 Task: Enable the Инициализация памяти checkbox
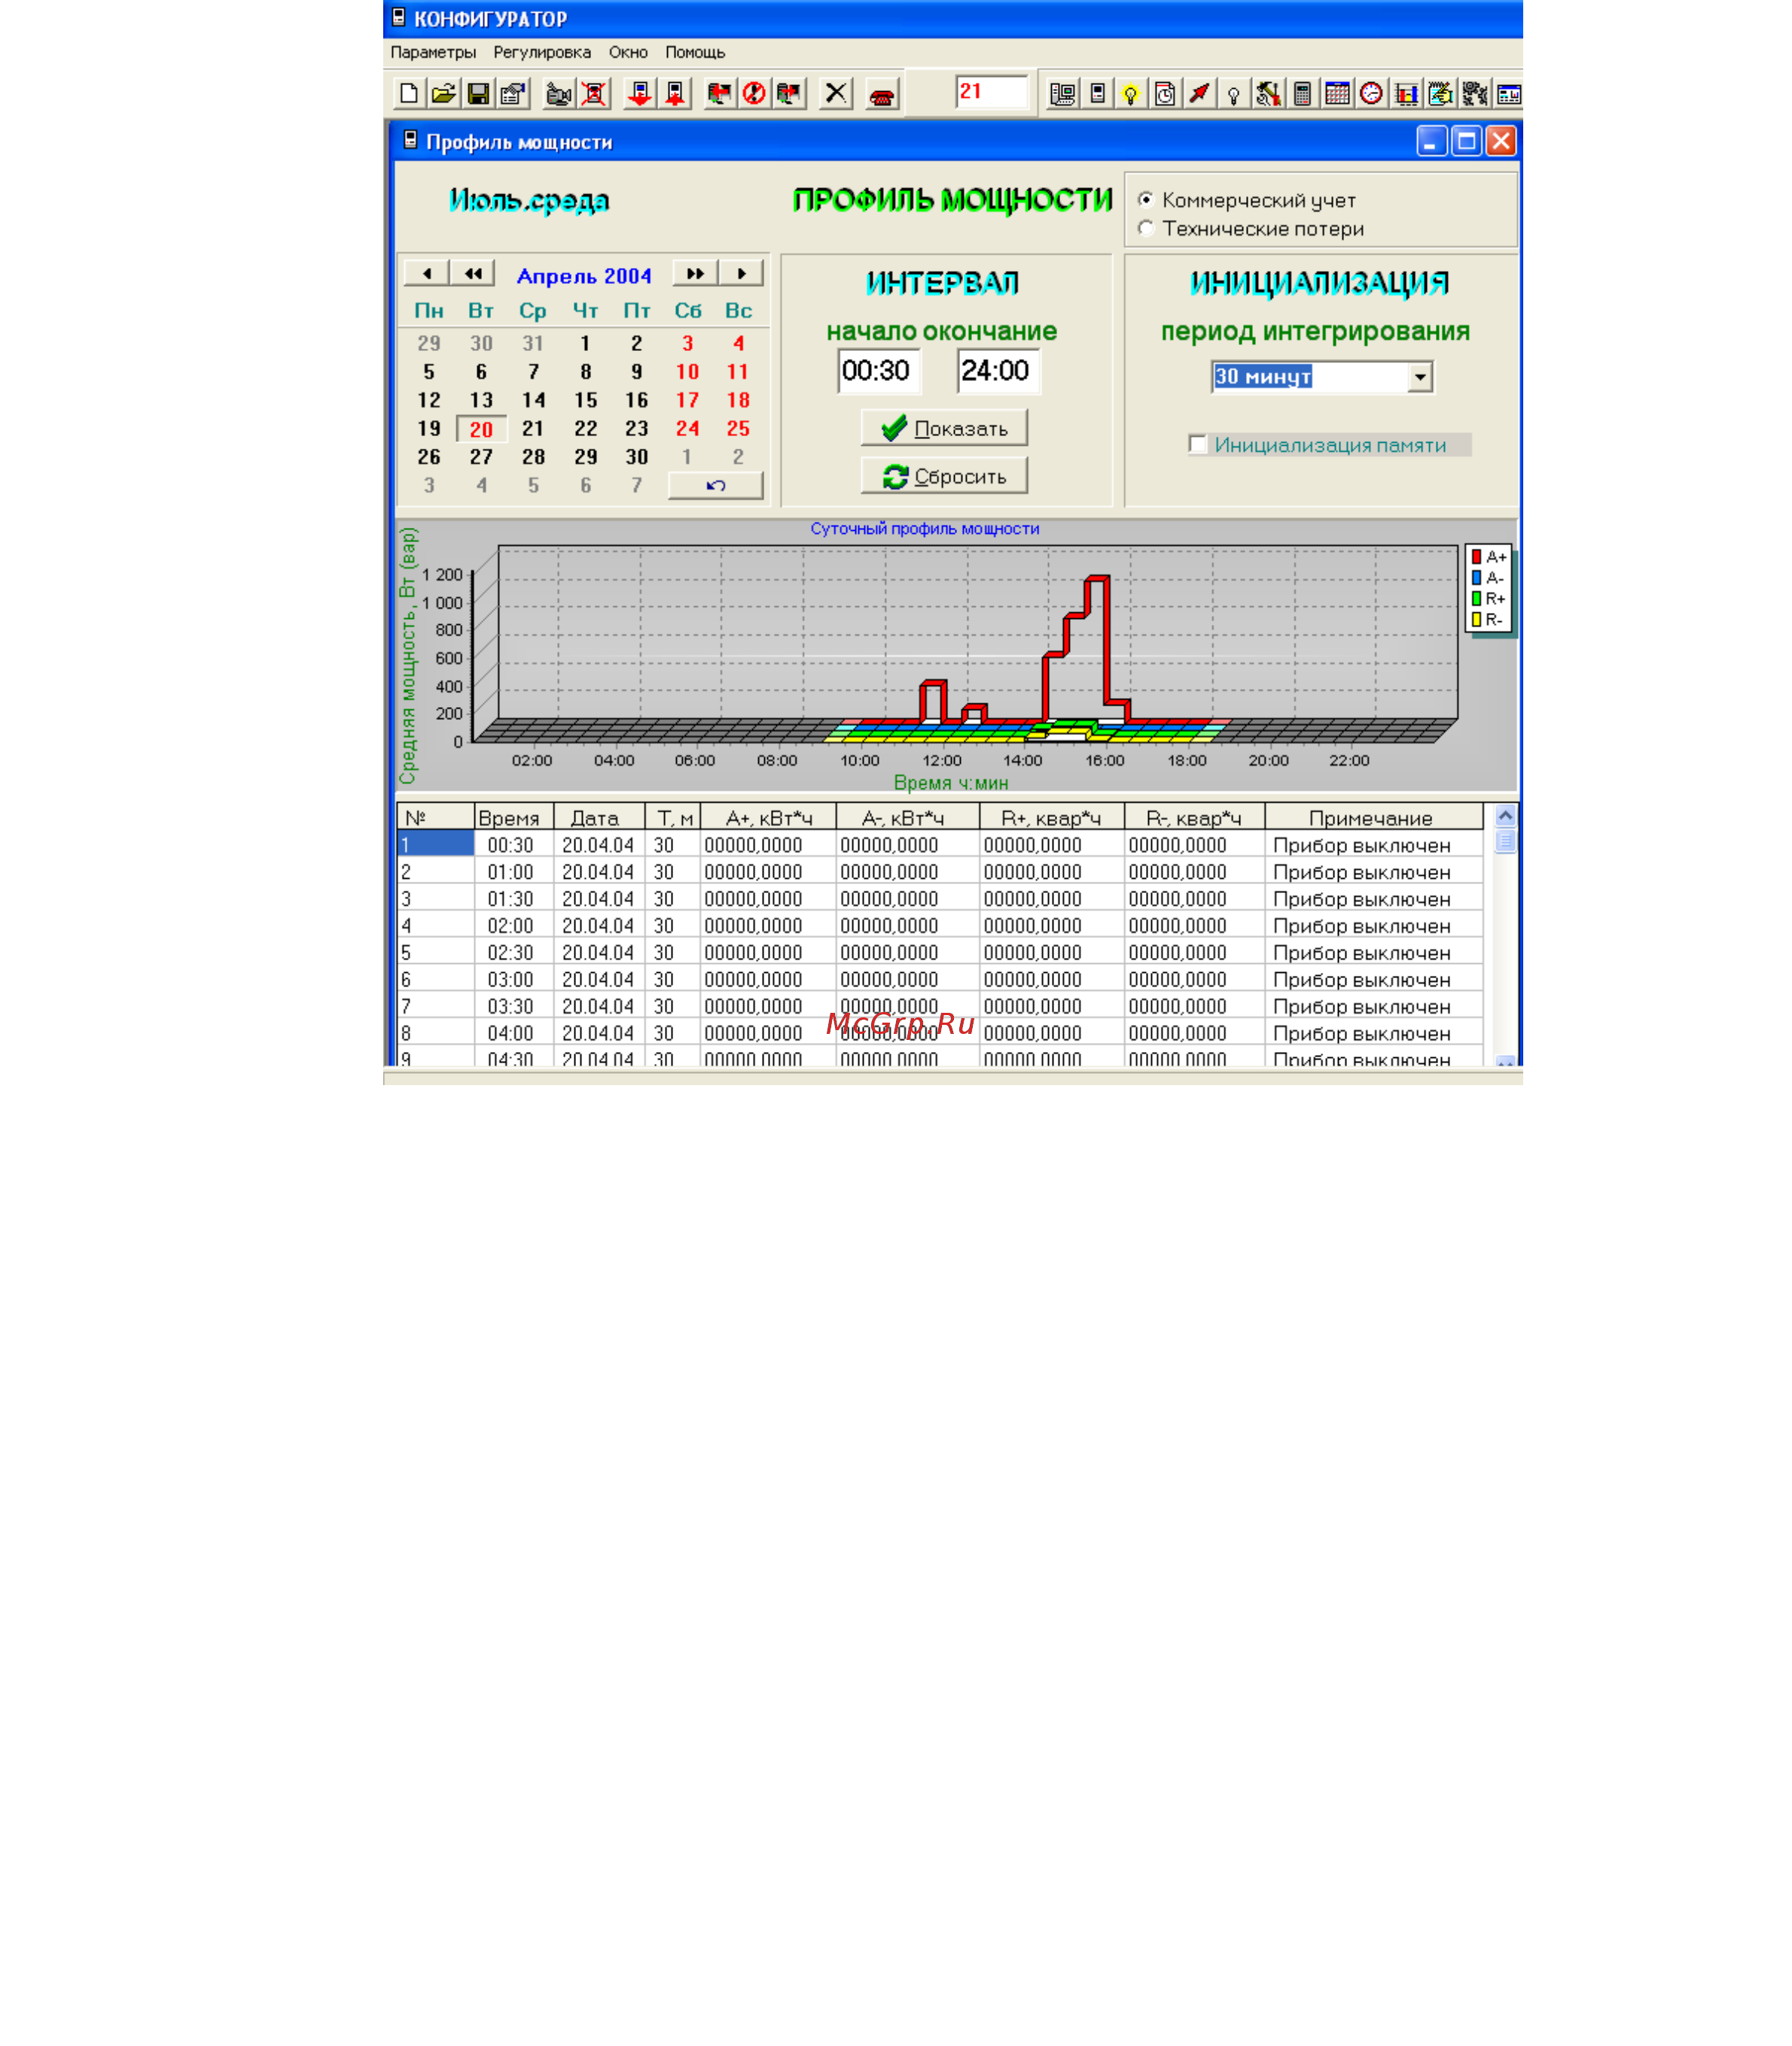click(1197, 444)
